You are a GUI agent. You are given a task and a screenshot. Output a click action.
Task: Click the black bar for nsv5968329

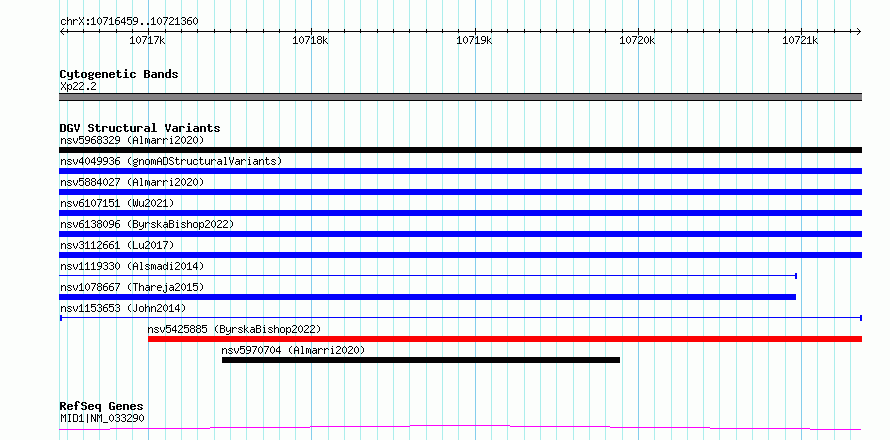coord(460,150)
